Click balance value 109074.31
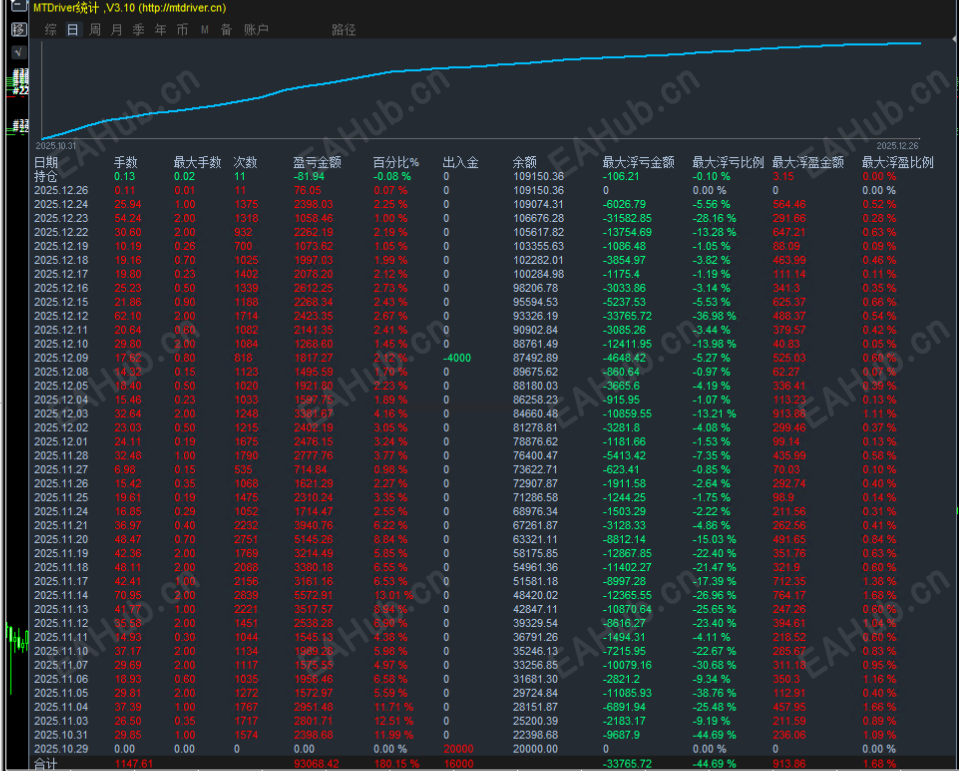 tap(538, 204)
